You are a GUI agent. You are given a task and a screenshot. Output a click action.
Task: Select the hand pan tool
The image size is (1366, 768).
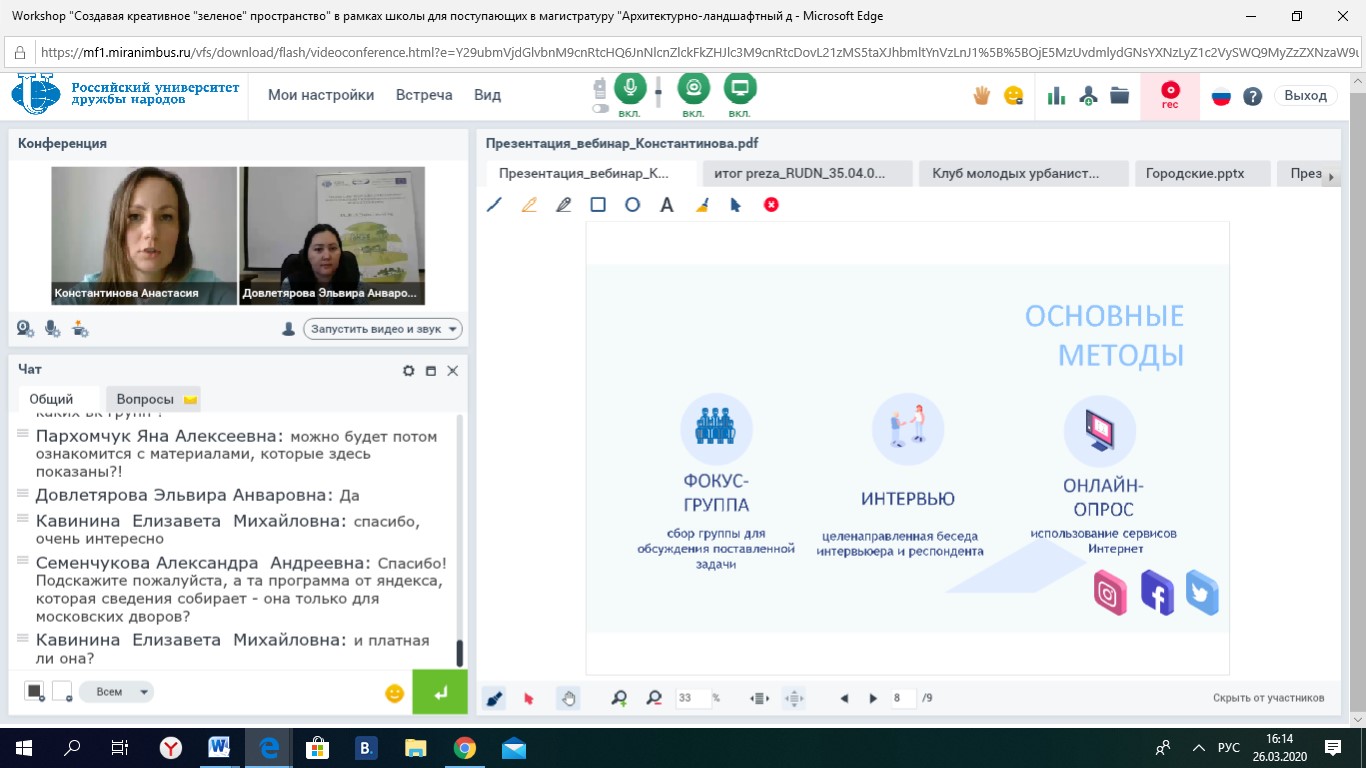(568, 698)
